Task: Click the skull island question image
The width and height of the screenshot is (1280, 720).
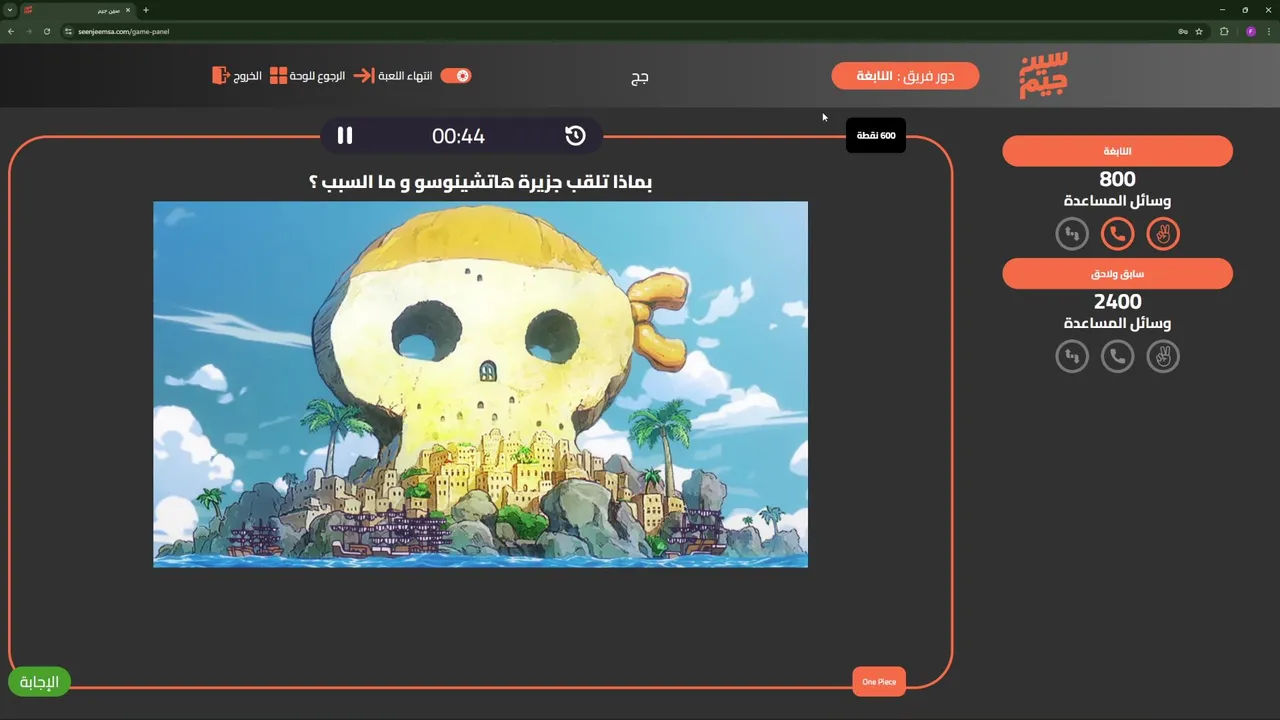Action: 480,384
